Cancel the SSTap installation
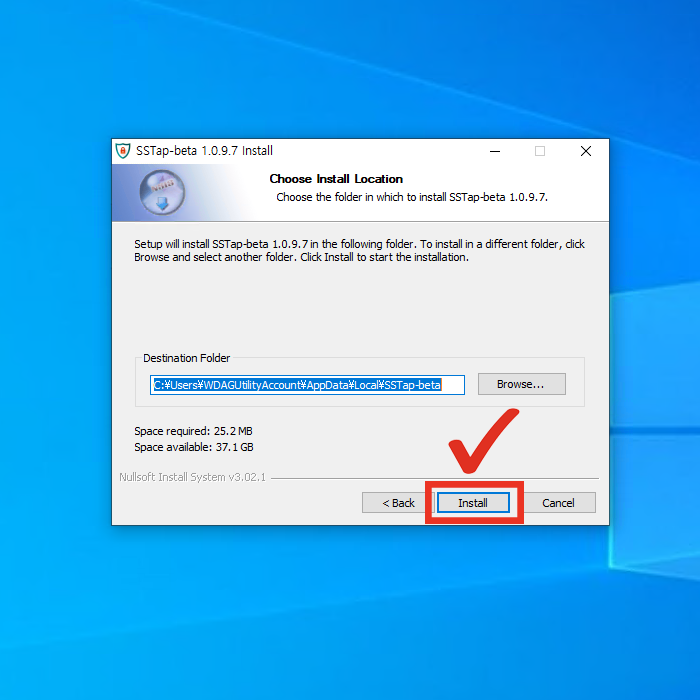 pos(558,503)
